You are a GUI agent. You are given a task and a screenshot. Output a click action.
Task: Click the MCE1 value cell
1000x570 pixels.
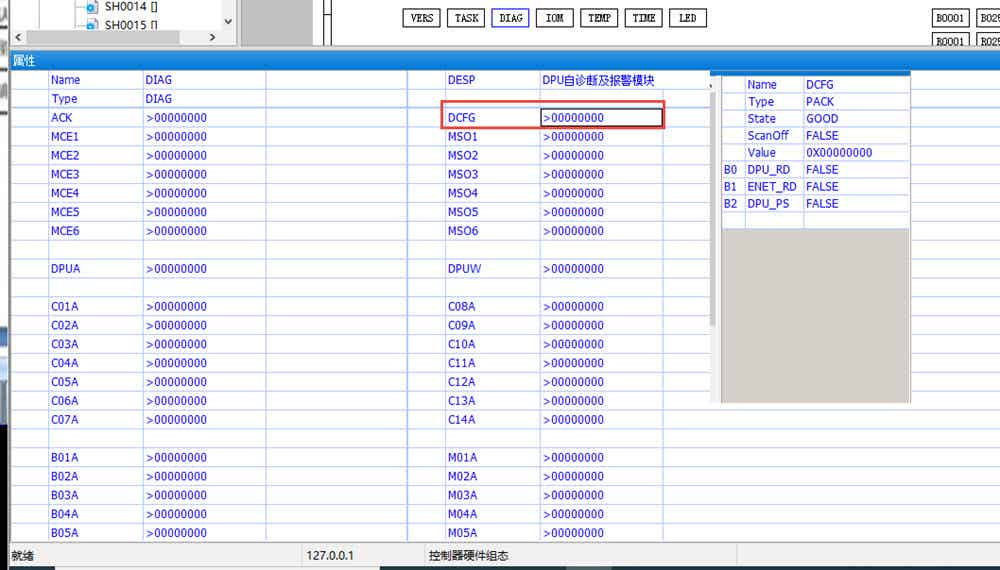[x=204, y=136]
